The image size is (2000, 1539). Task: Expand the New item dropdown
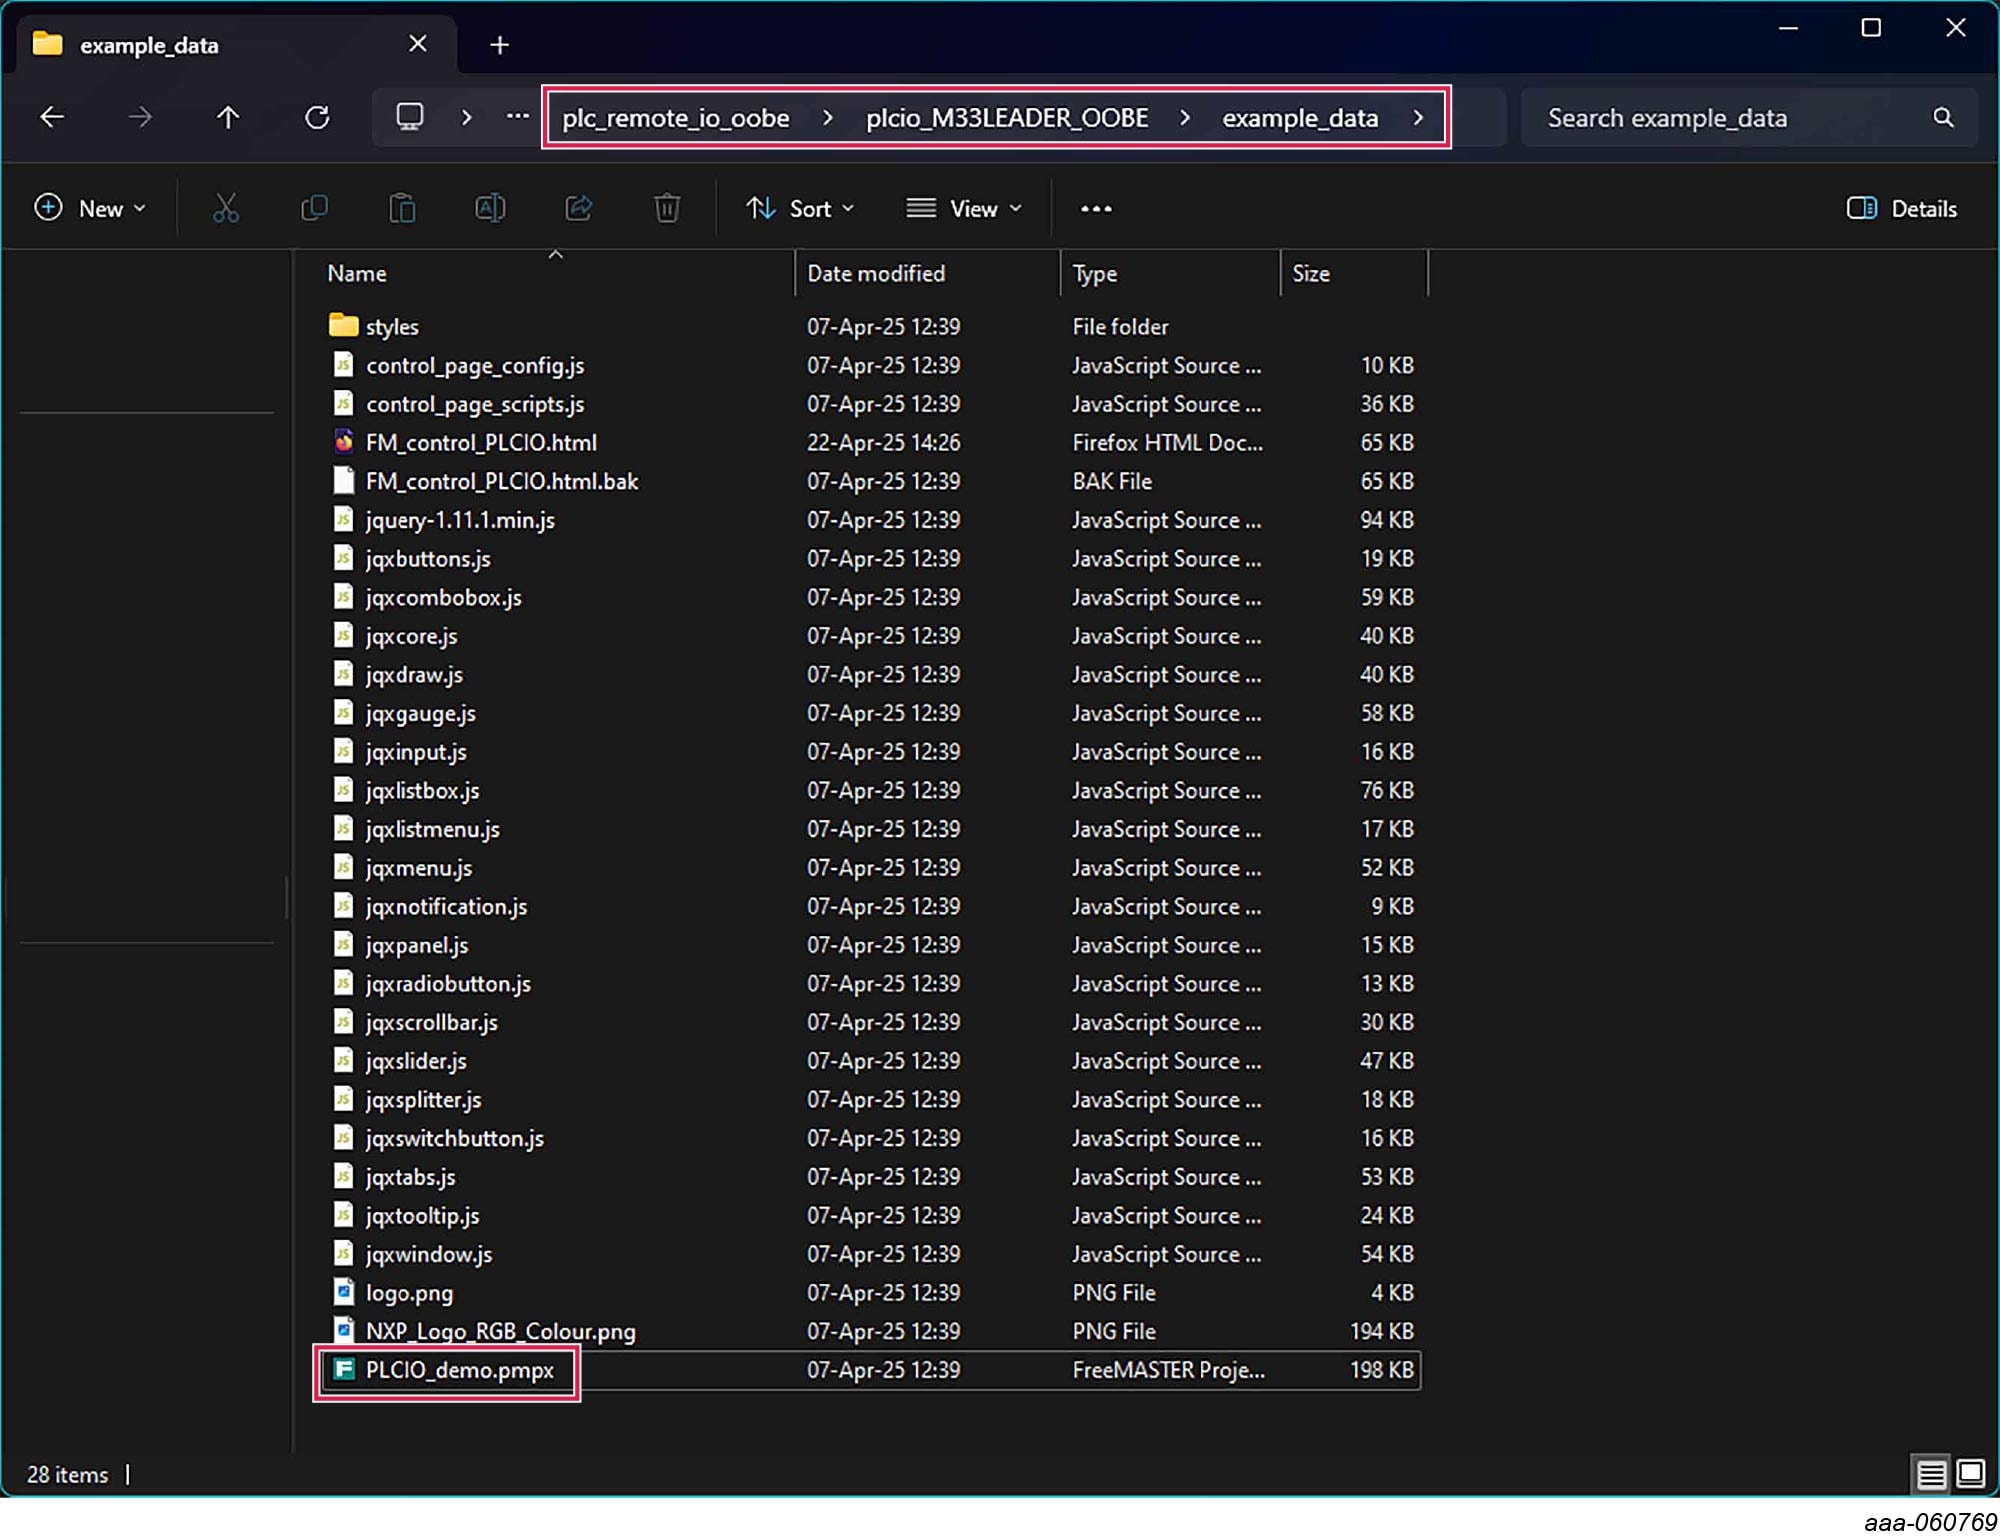pyautogui.click(x=90, y=208)
